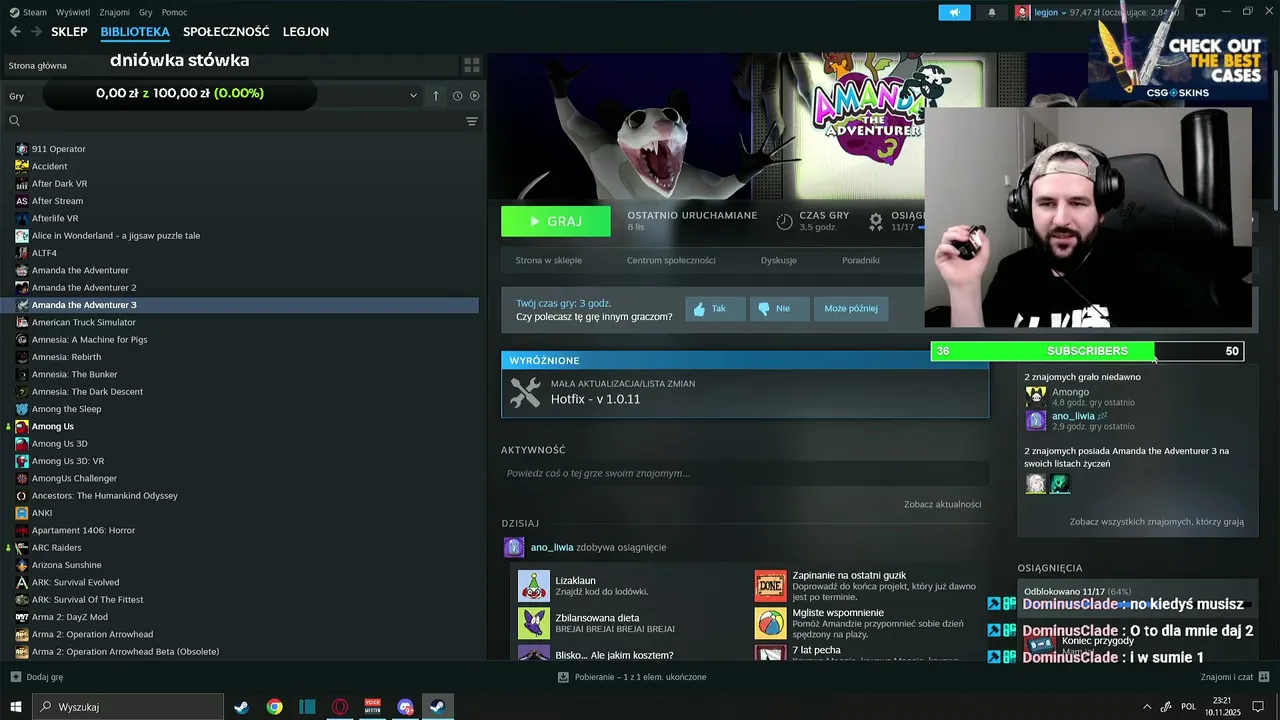The height and width of the screenshot is (720, 1280).
Task: Open Poradniki tab
Action: point(861,260)
